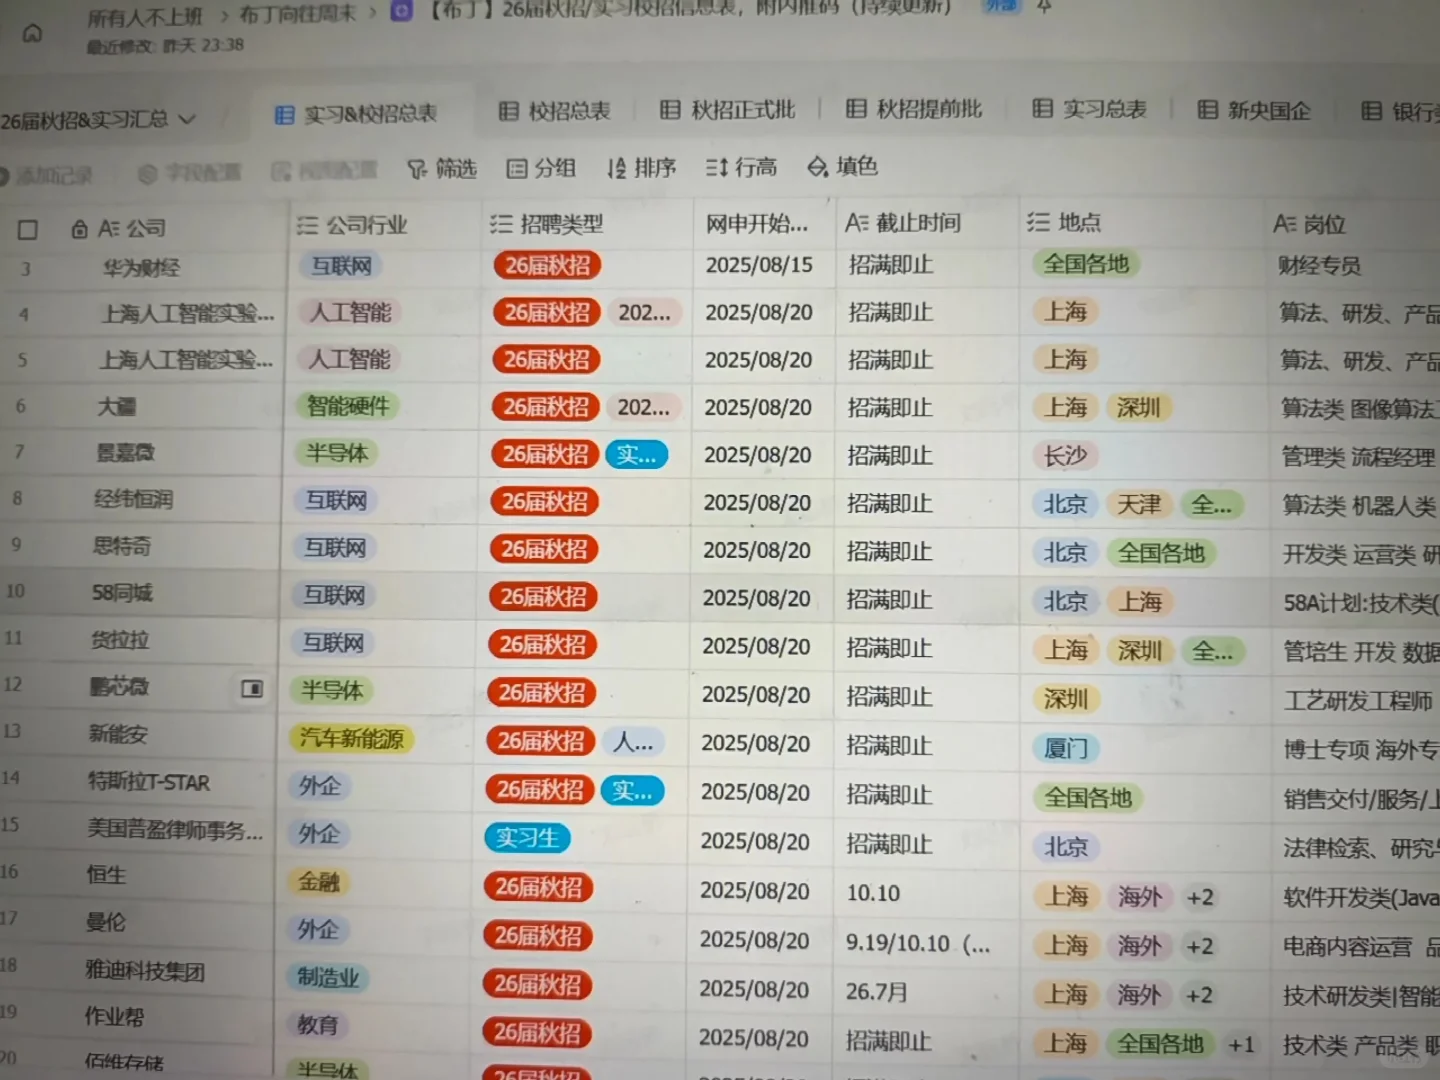Open the 所有人不上班 breadcrumb link

[144, 16]
